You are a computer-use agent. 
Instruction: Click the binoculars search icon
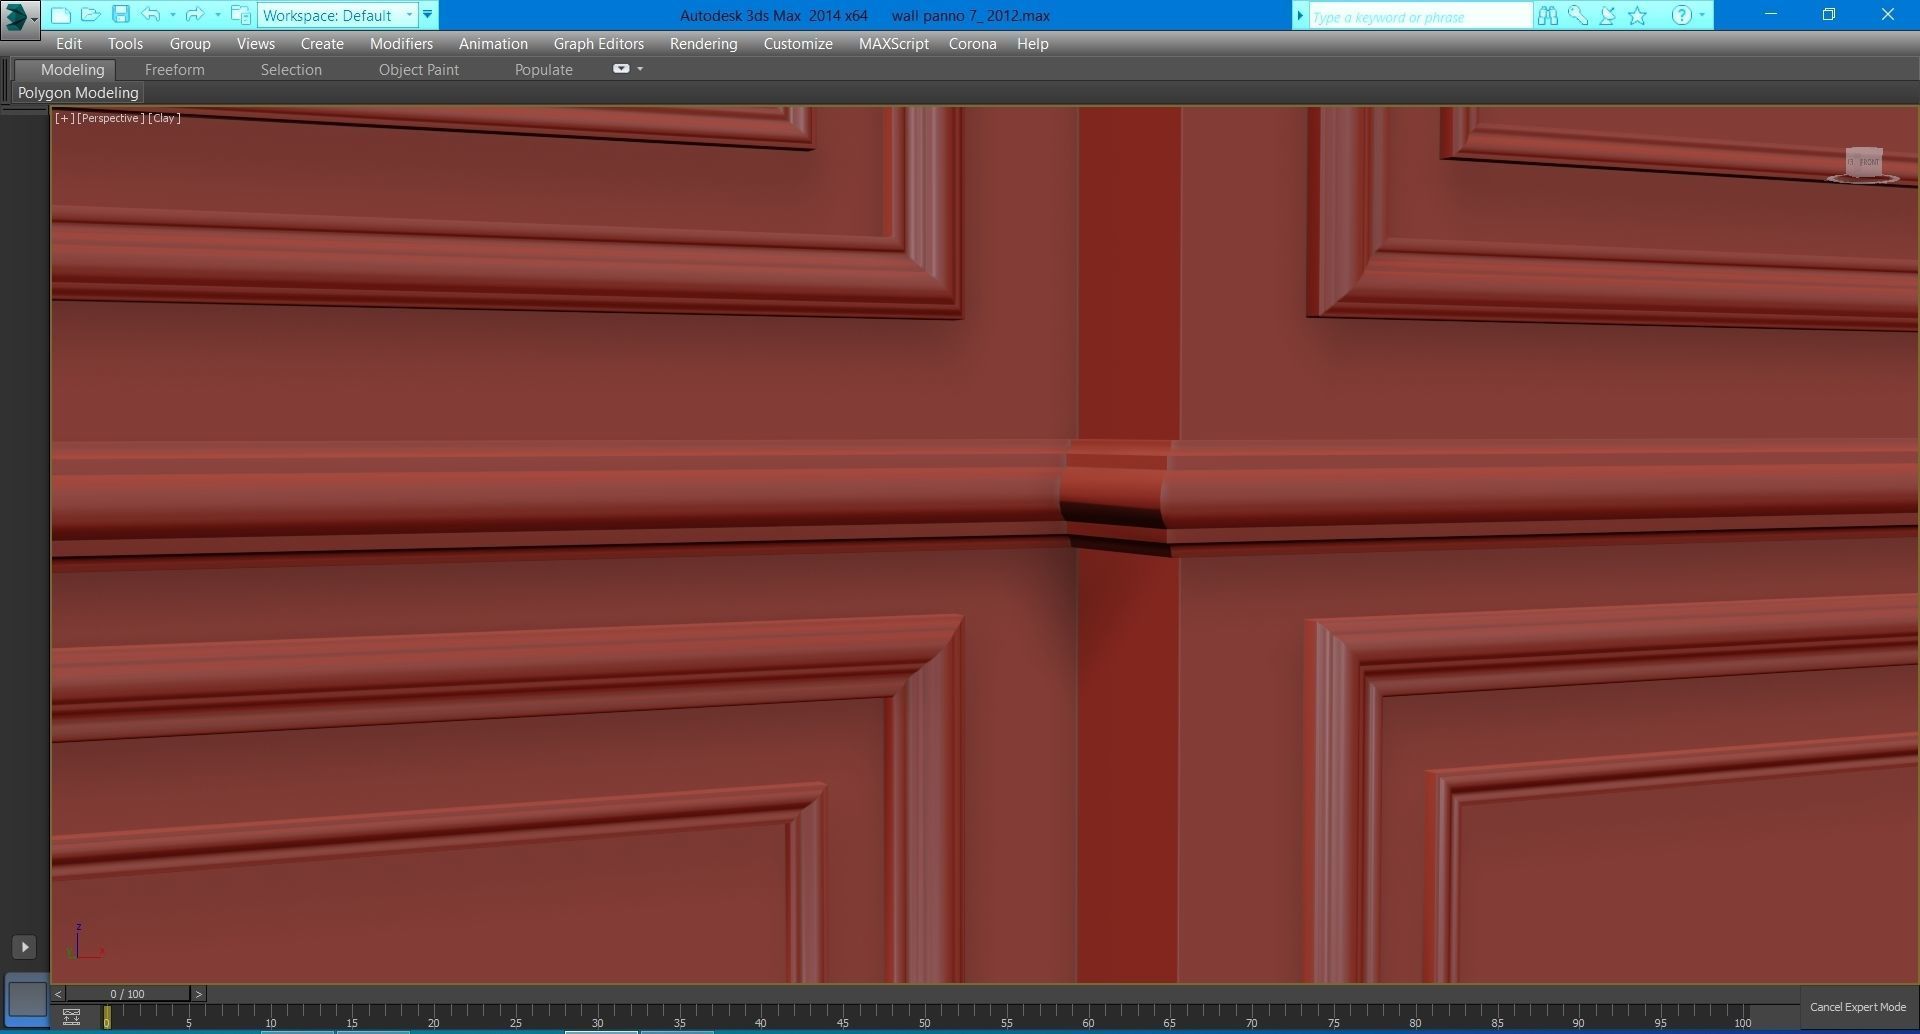(1548, 16)
